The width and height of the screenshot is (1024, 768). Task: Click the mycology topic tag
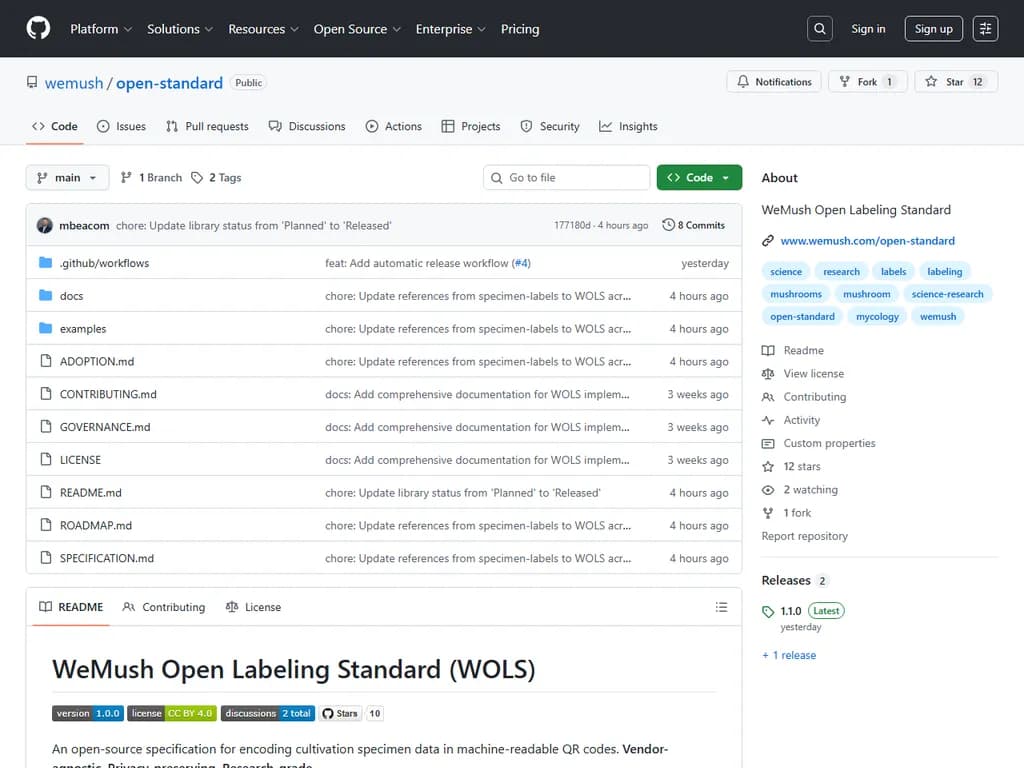click(877, 317)
